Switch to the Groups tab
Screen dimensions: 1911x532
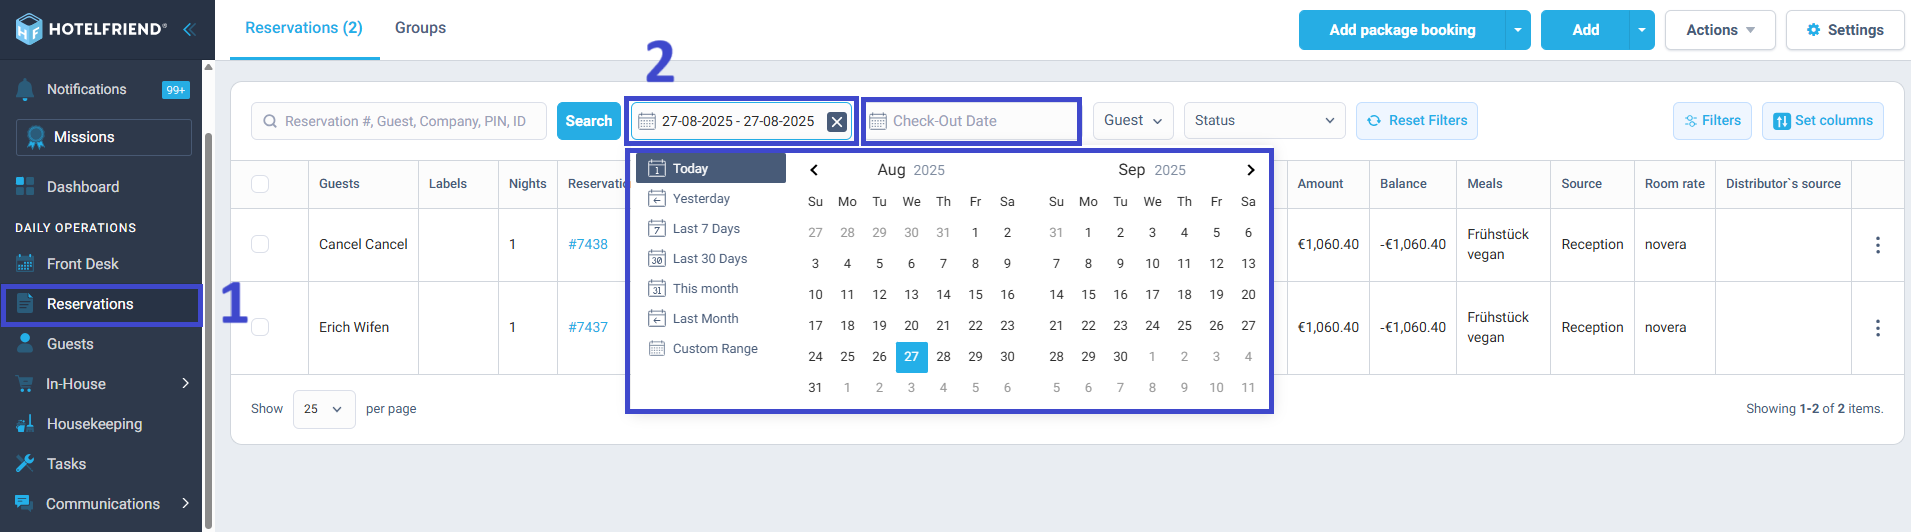pyautogui.click(x=420, y=28)
